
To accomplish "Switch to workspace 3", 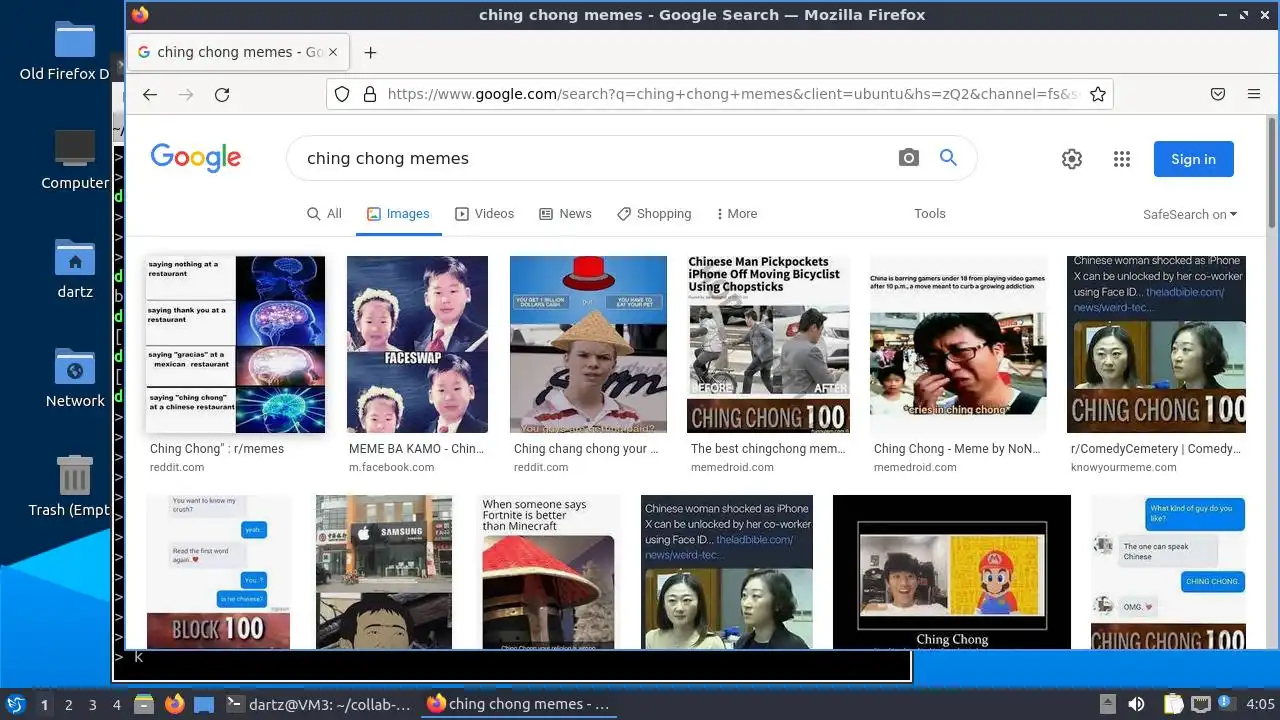I will click(x=92, y=704).
